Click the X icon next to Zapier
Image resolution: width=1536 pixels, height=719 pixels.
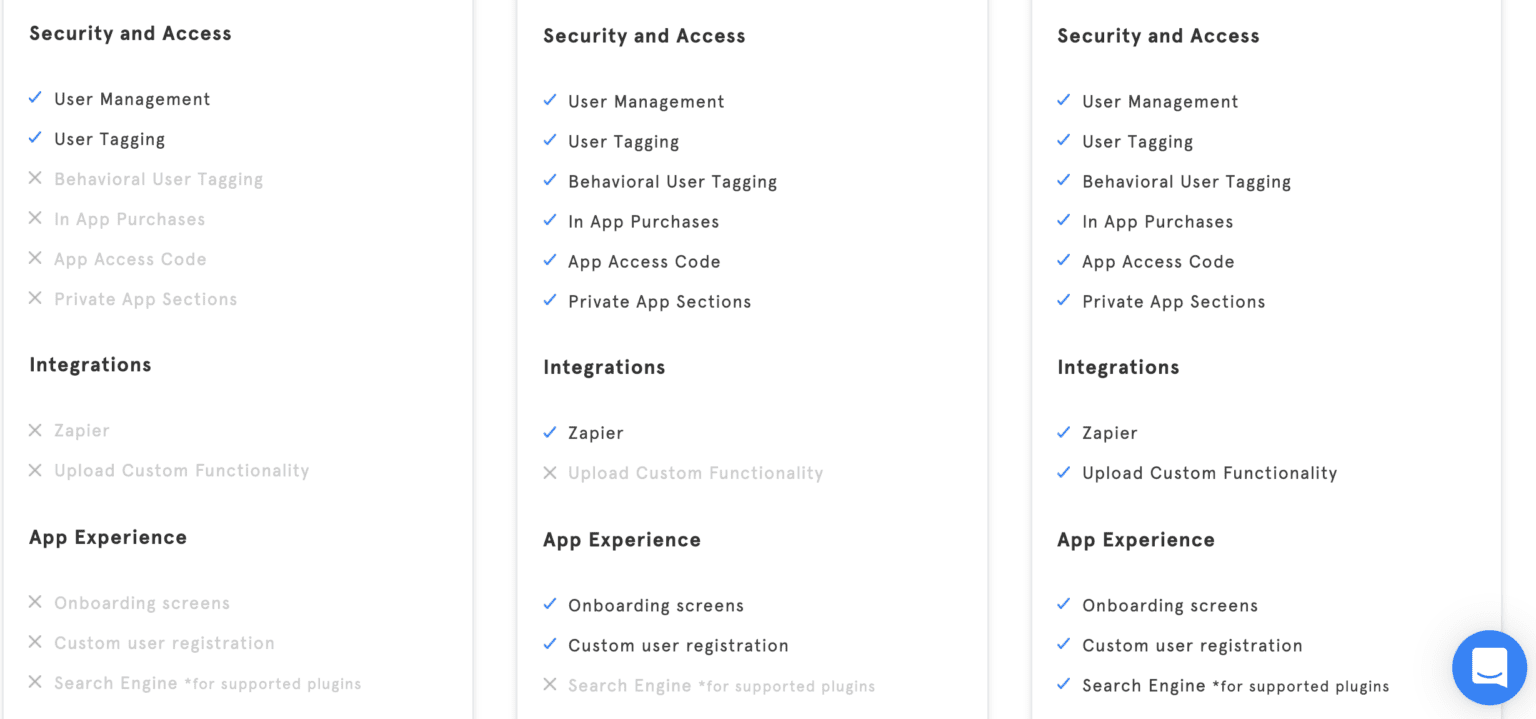coord(35,430)
